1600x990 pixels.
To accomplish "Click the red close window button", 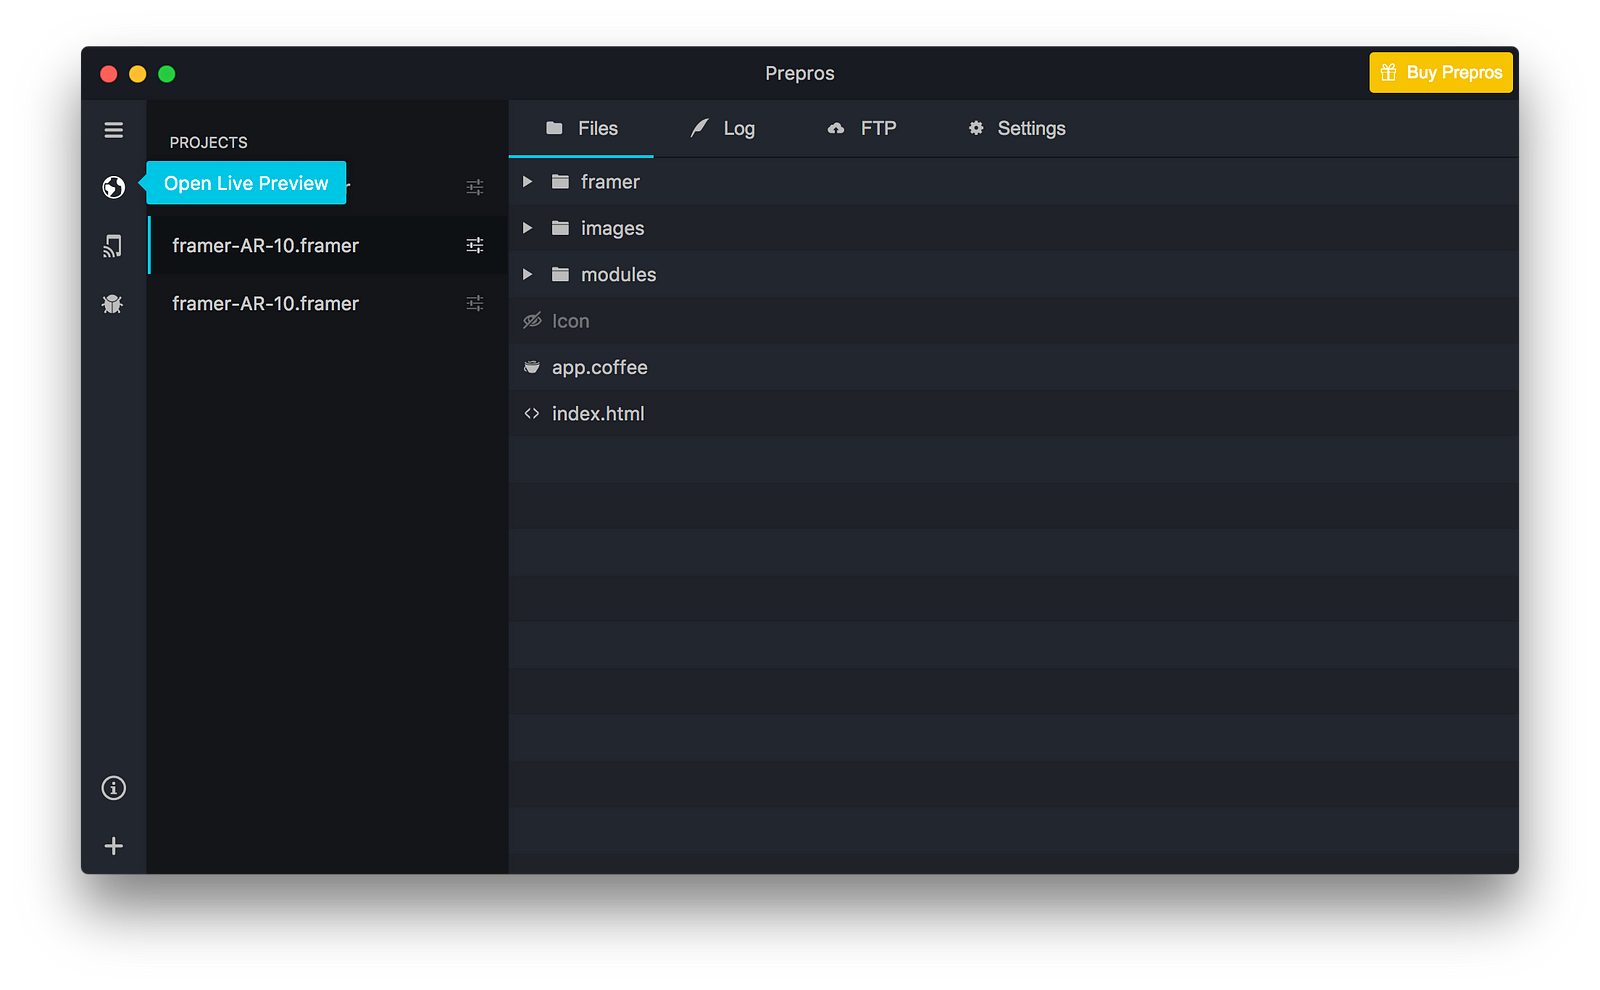I will click(x=109, y=74).
